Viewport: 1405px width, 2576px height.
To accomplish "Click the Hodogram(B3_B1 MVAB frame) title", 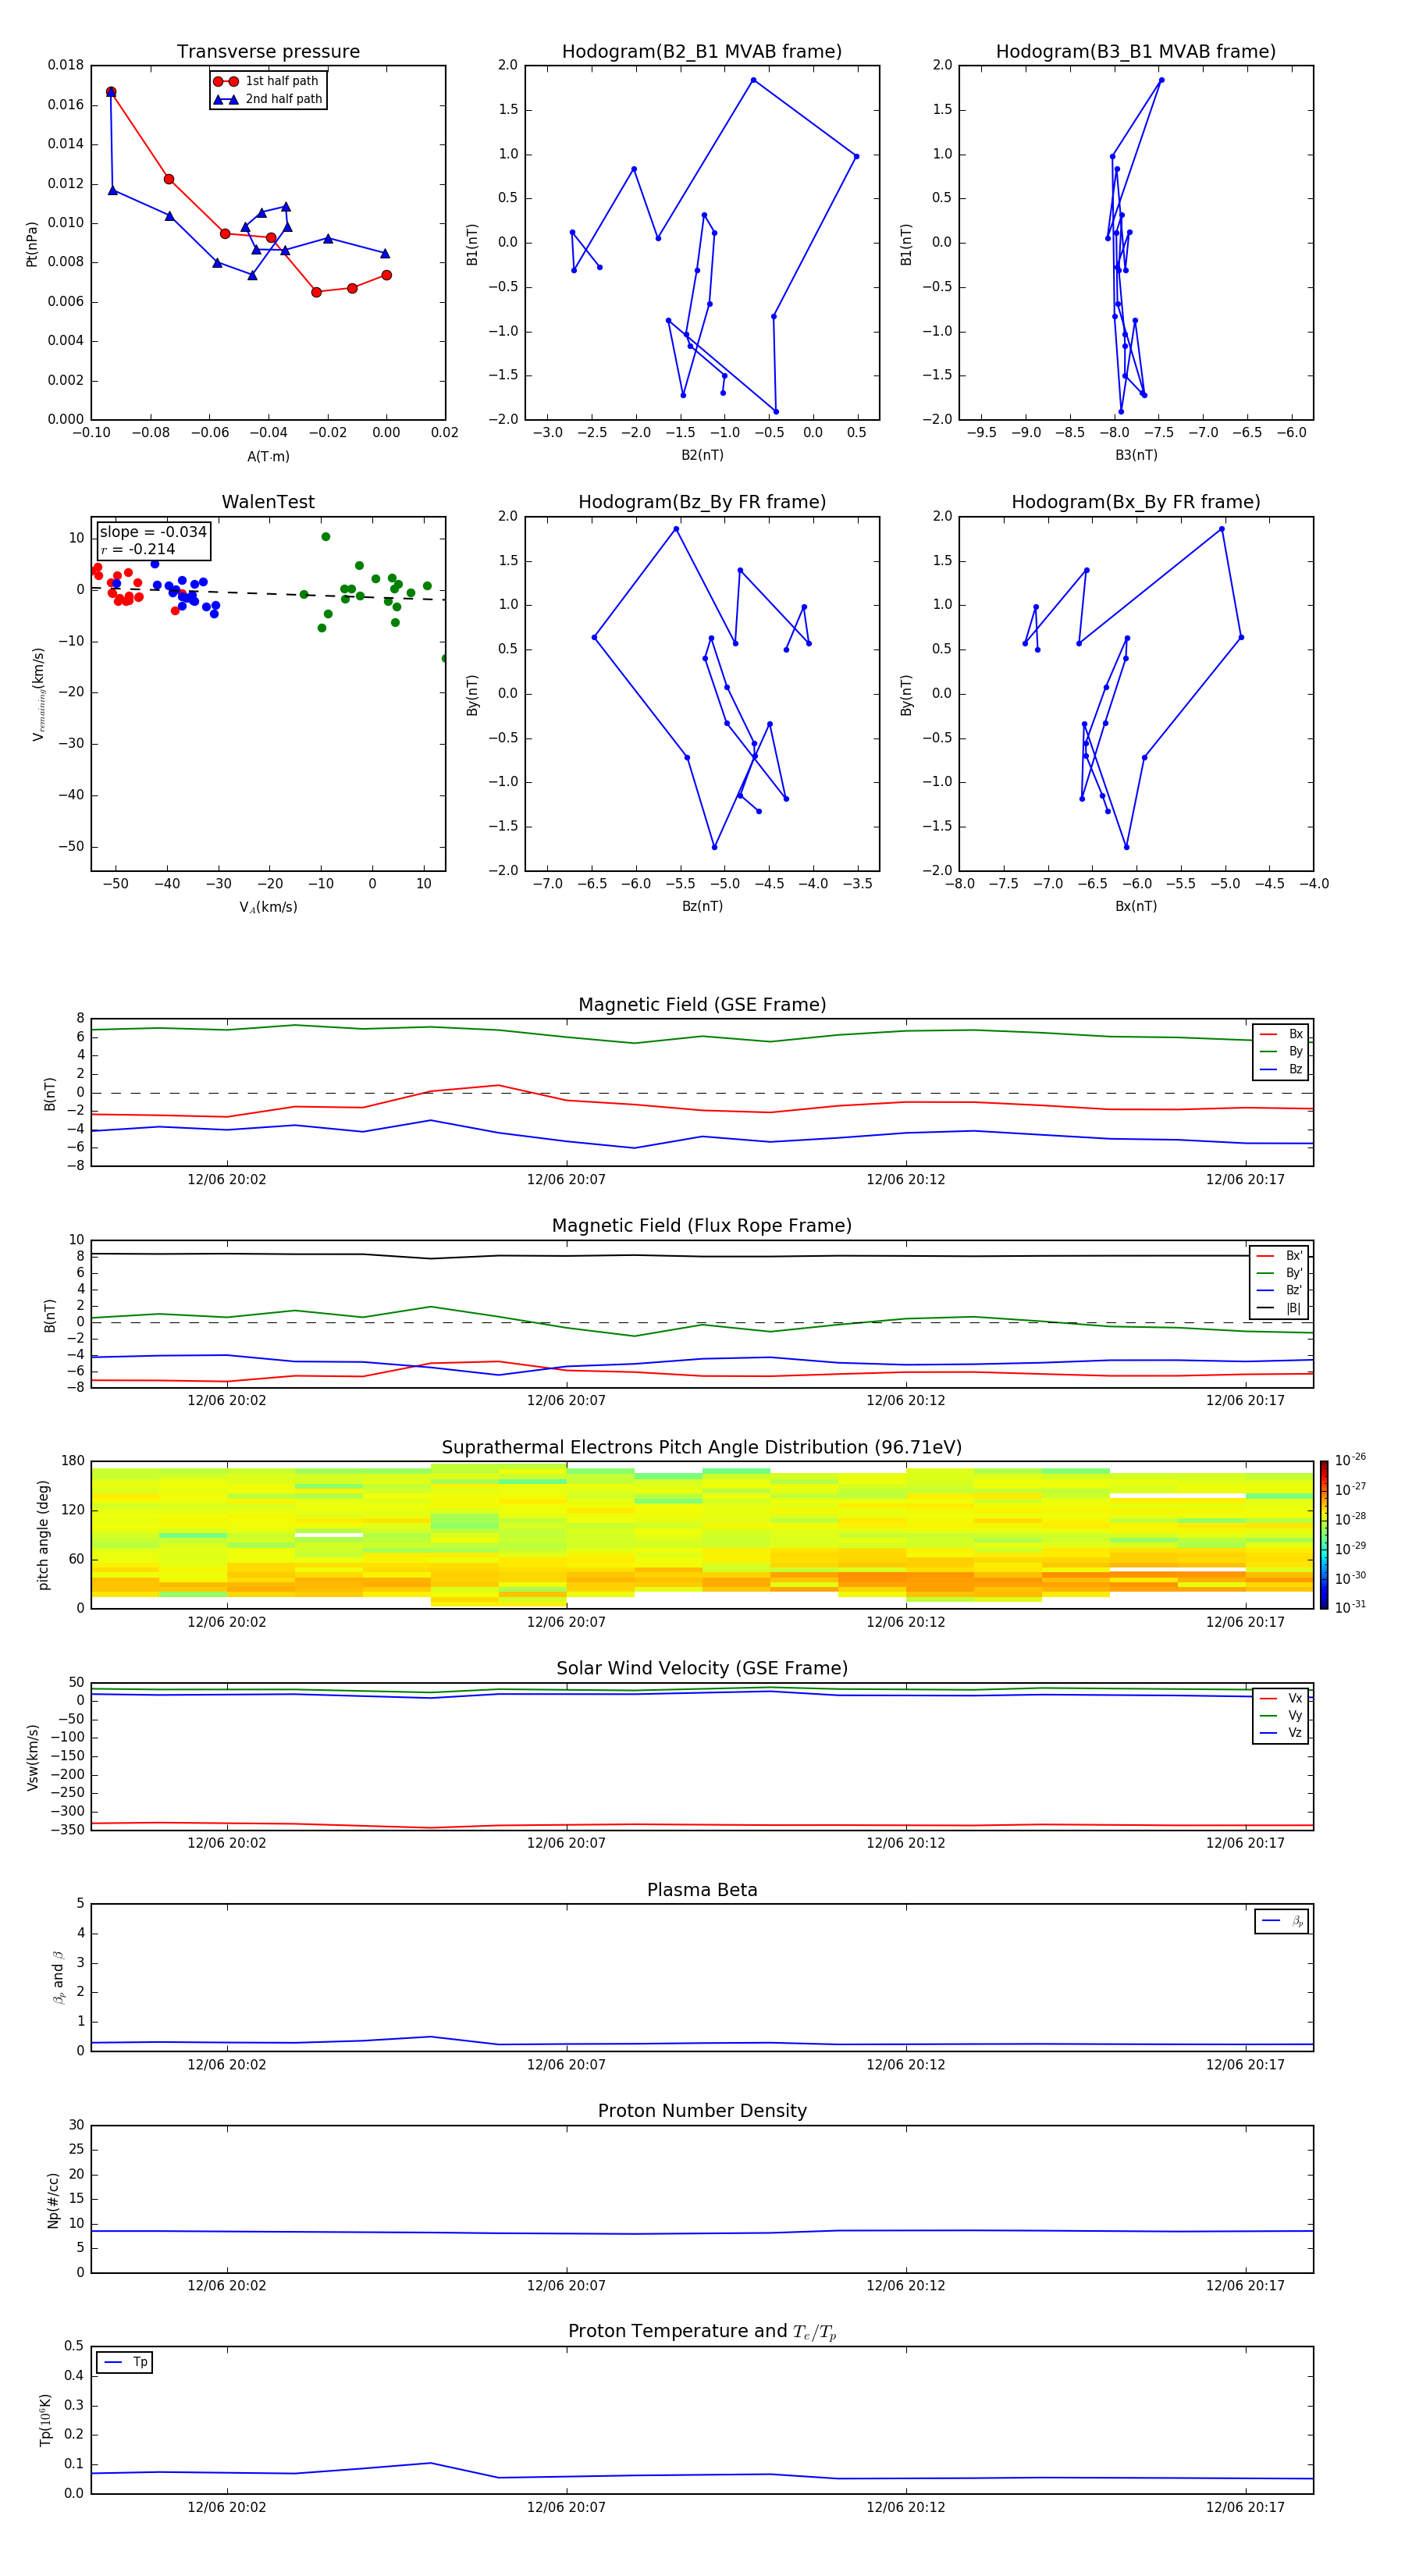I will click(1136, 51).
